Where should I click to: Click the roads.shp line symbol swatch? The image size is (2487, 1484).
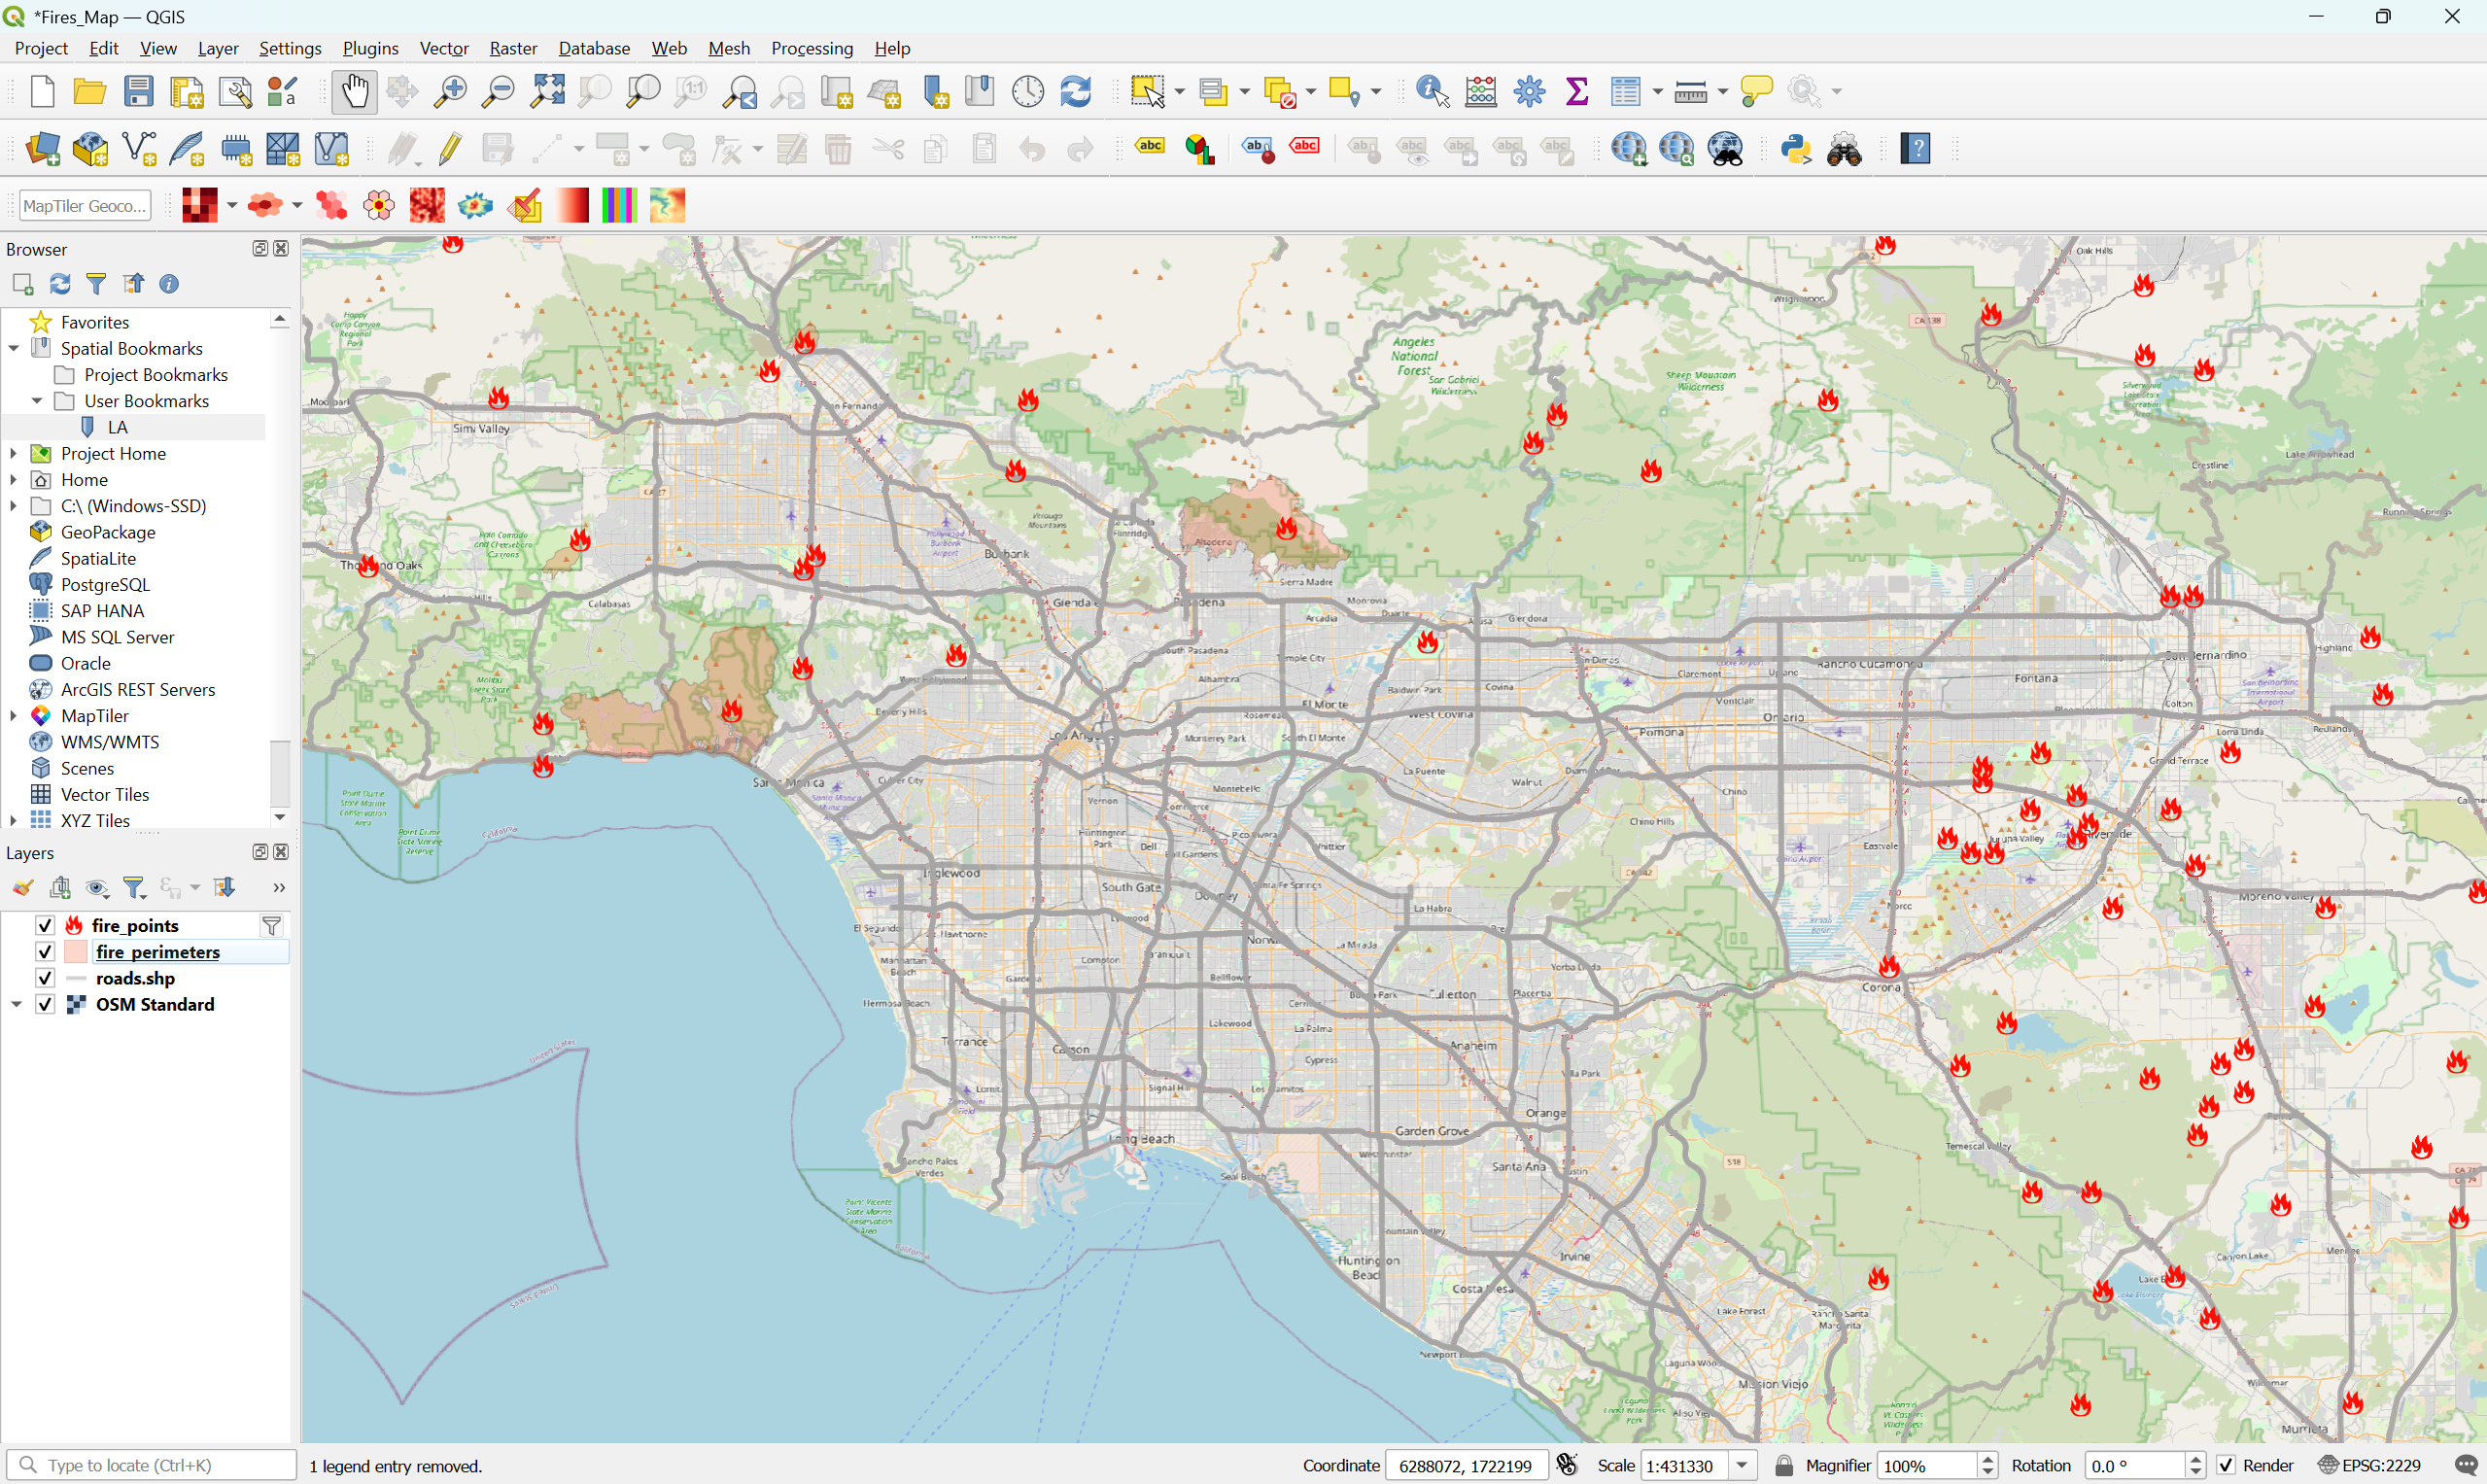(76, 978)
